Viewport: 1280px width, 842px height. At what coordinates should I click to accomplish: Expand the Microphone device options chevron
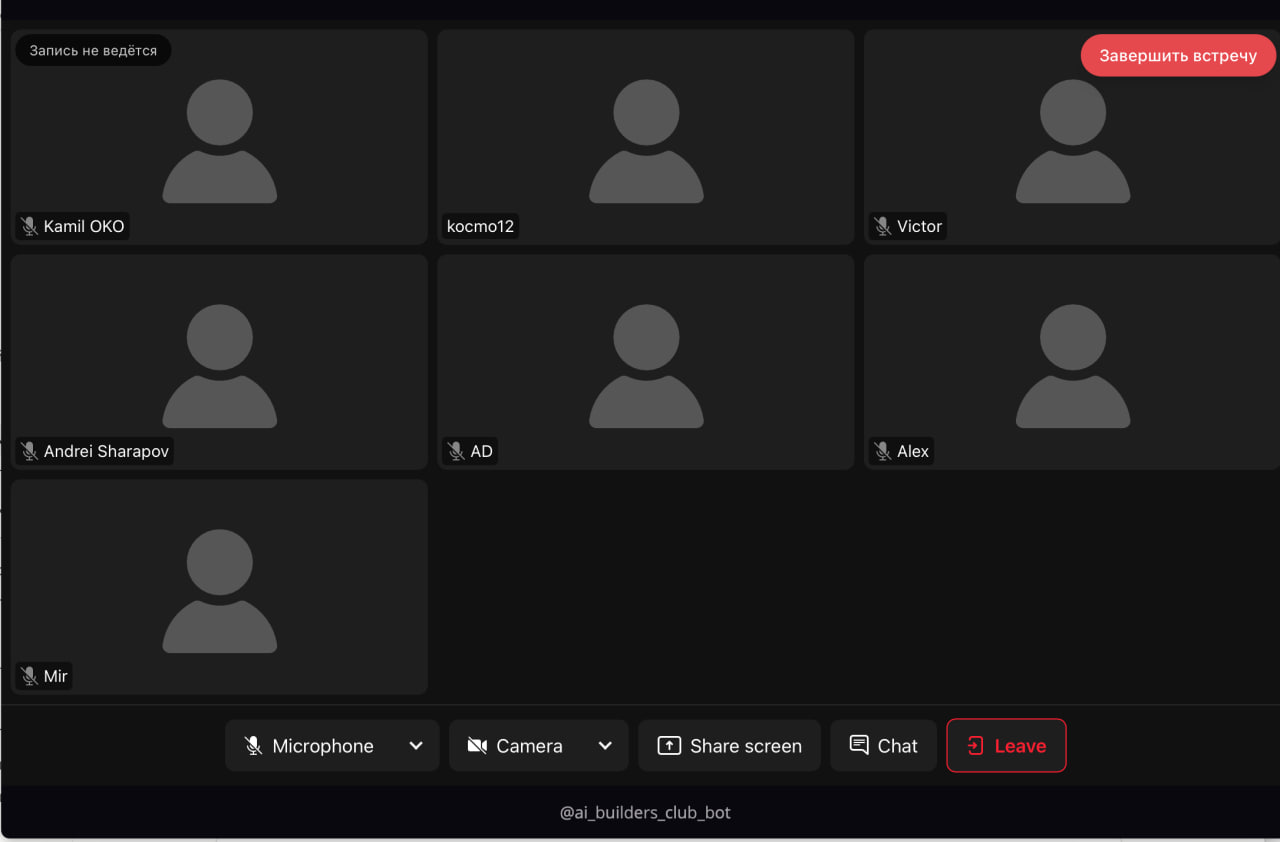coord(416,746)
